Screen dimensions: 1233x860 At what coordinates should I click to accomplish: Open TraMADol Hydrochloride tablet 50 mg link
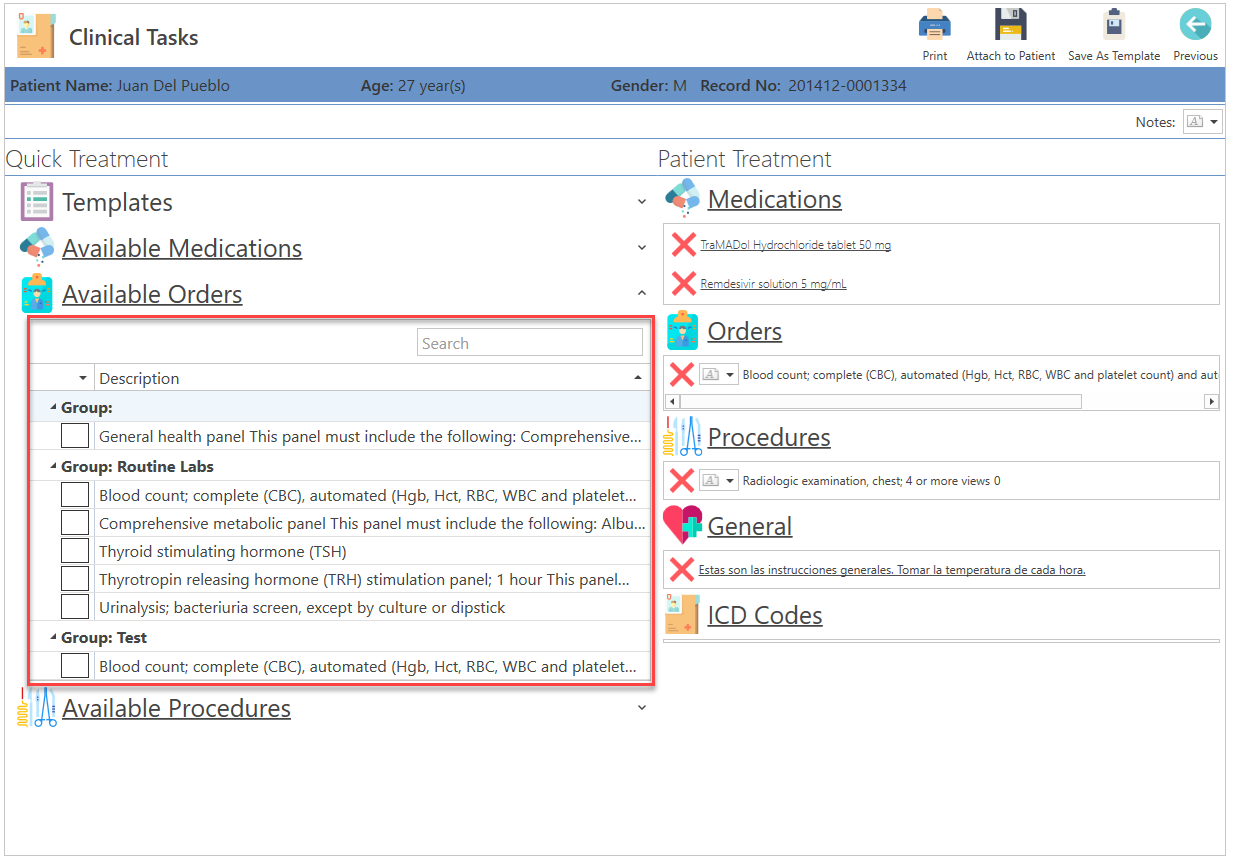[x=795, y=245]
